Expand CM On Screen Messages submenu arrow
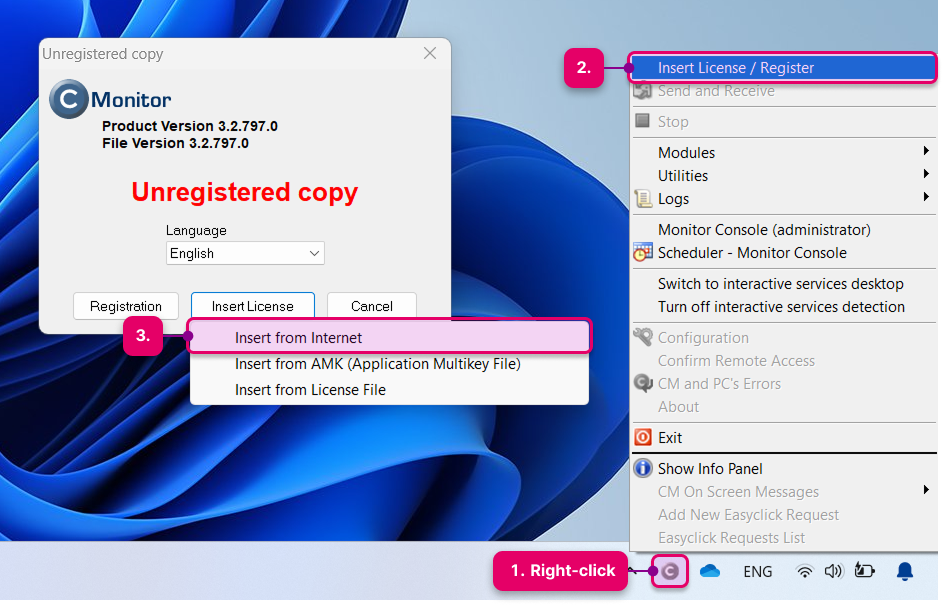This screenshot has width=942, height=605. coord(926,490)
